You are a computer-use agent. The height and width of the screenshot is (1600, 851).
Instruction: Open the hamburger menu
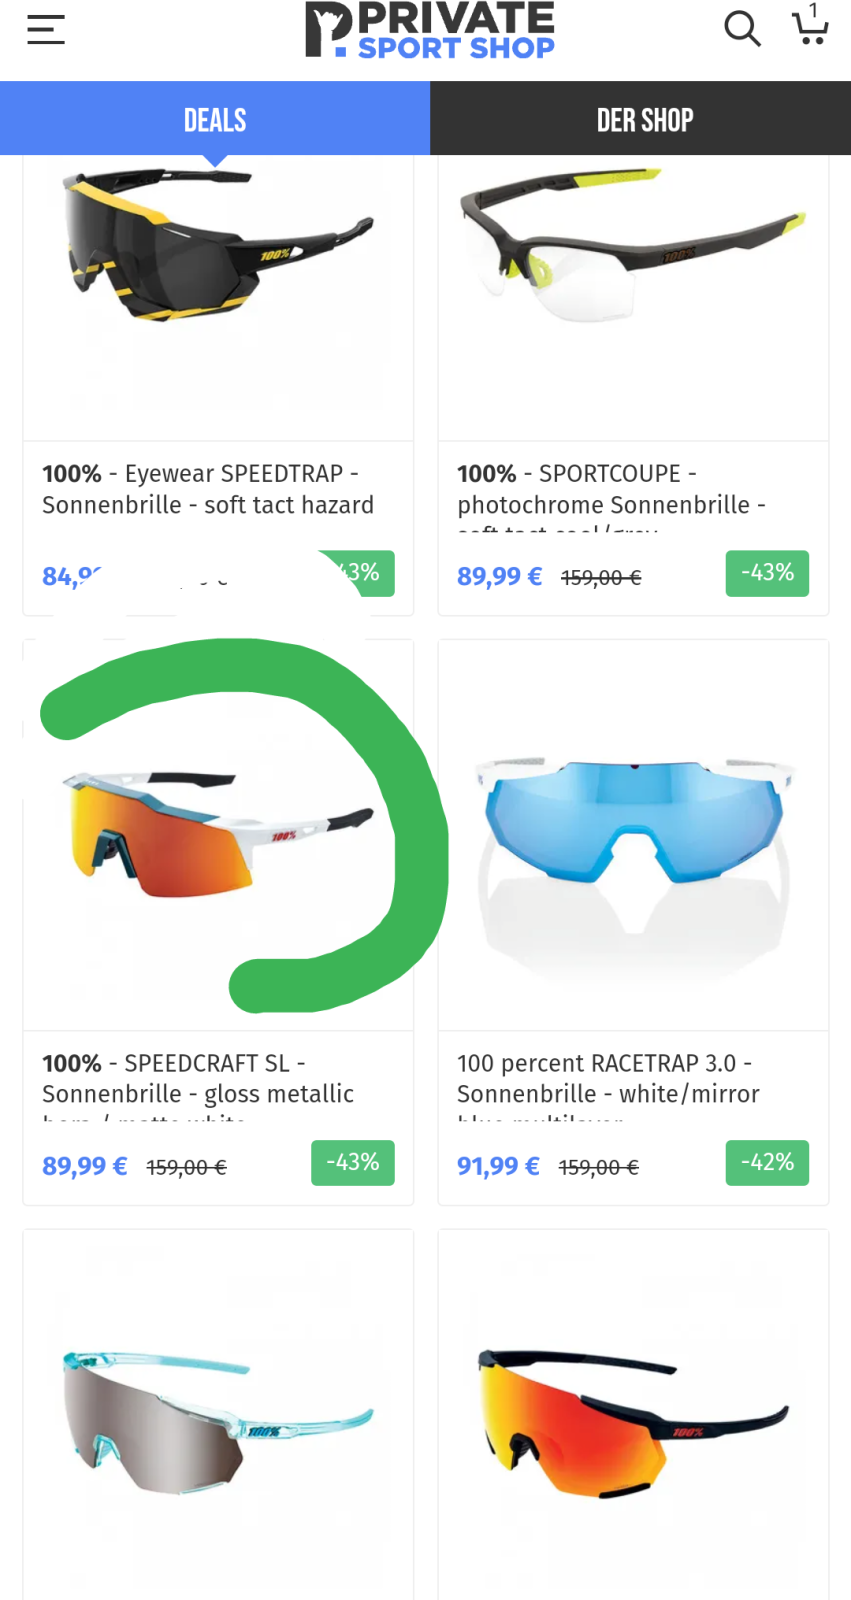(x=46, y=30)
